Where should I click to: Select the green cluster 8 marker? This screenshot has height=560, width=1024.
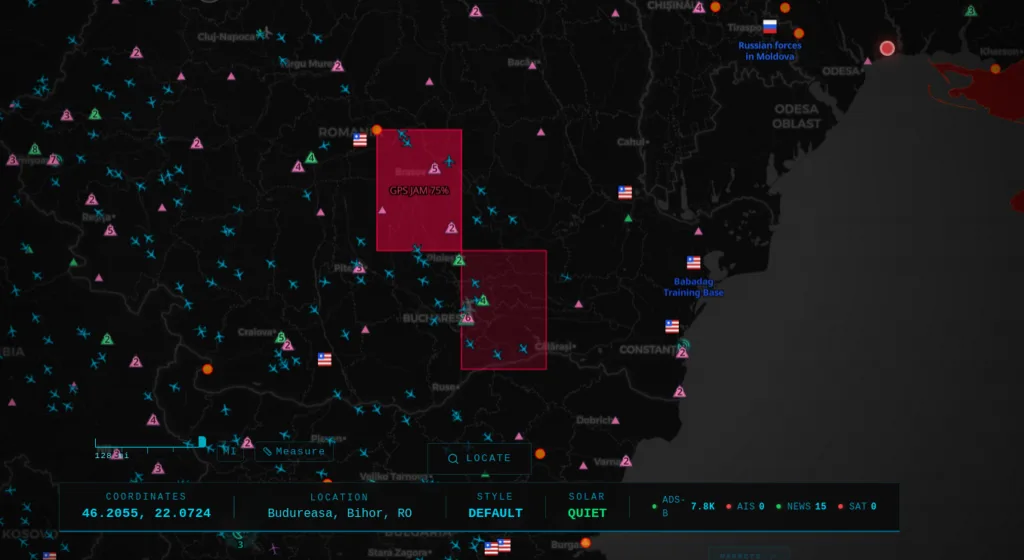(35, 149)
